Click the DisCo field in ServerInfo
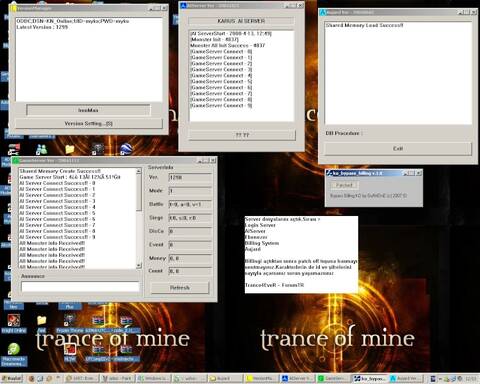The width and height of the screenshot is (480, 384). click(190, 231)
